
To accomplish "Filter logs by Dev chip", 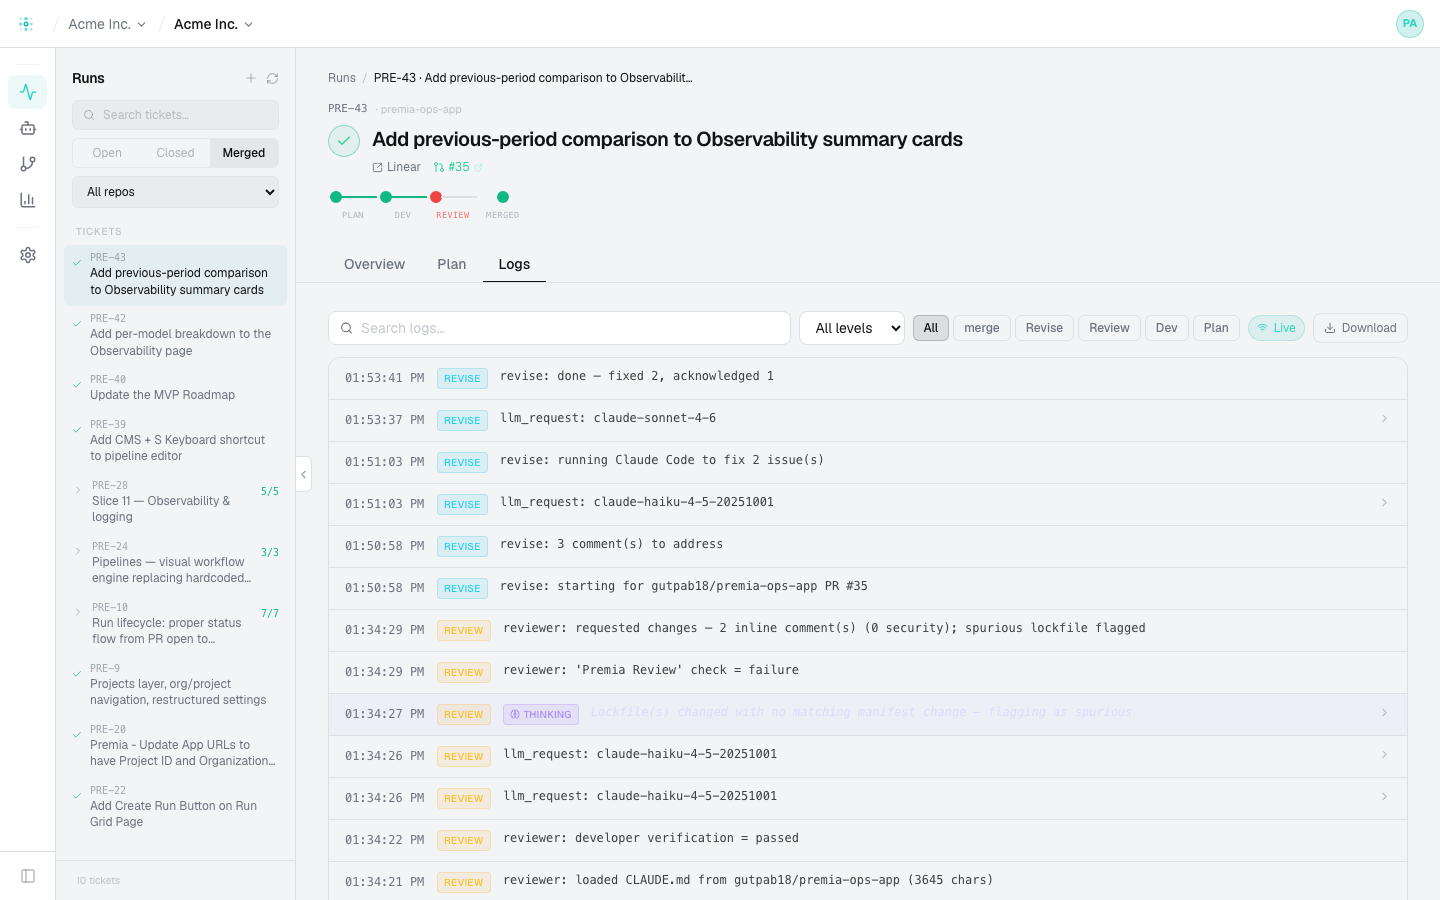I will (1167, 328).
